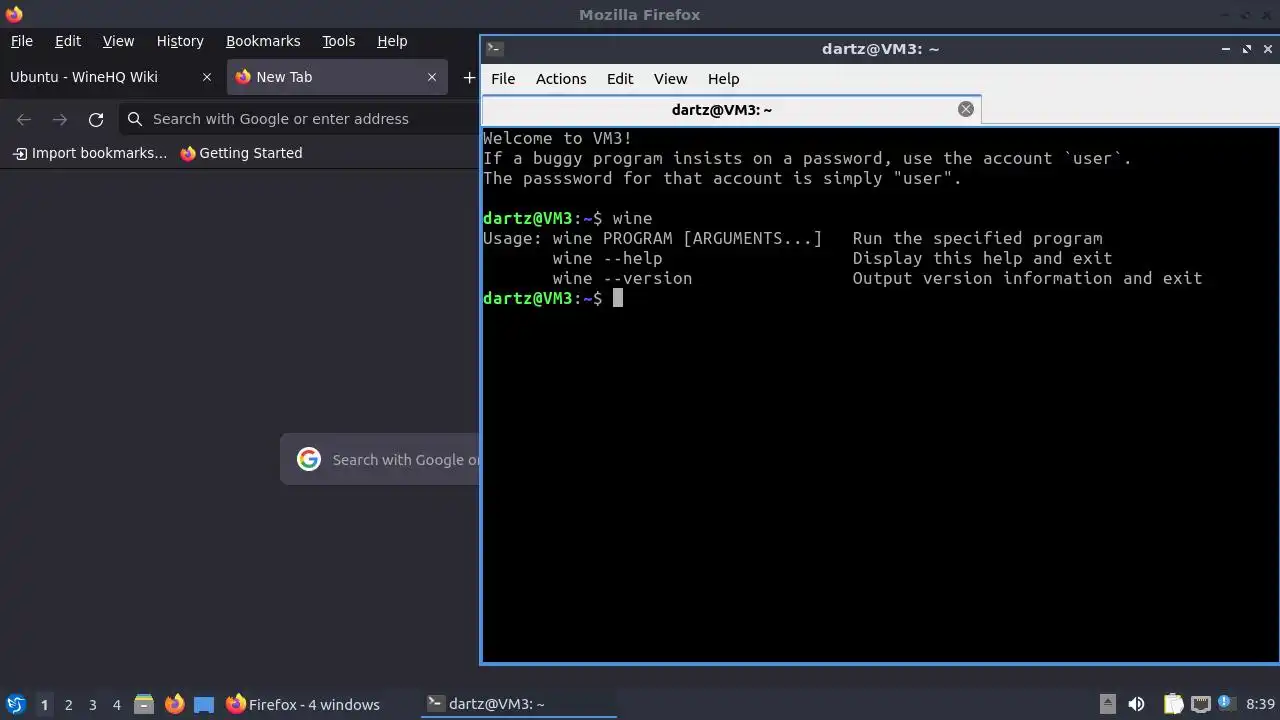Click the Firefox logo in title bar

(14, 14)
